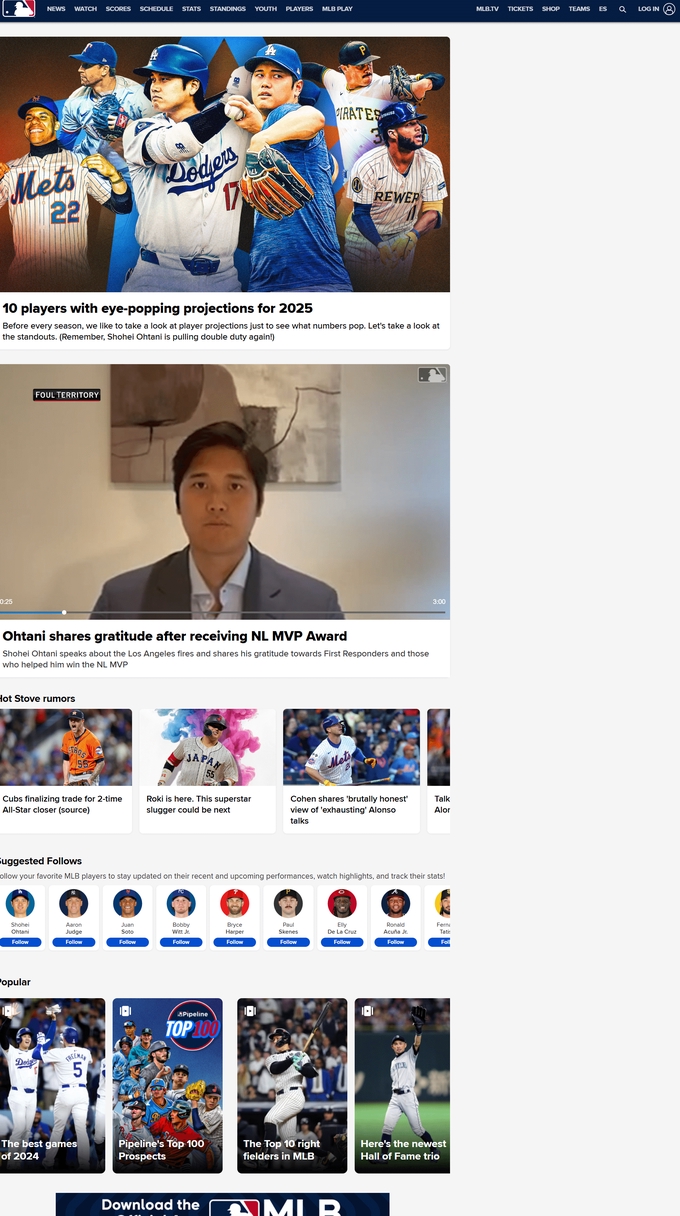Open the 10 players projections hero image
The width and height of the screenshot is (680, 1216).
click(x=225, y=164)
